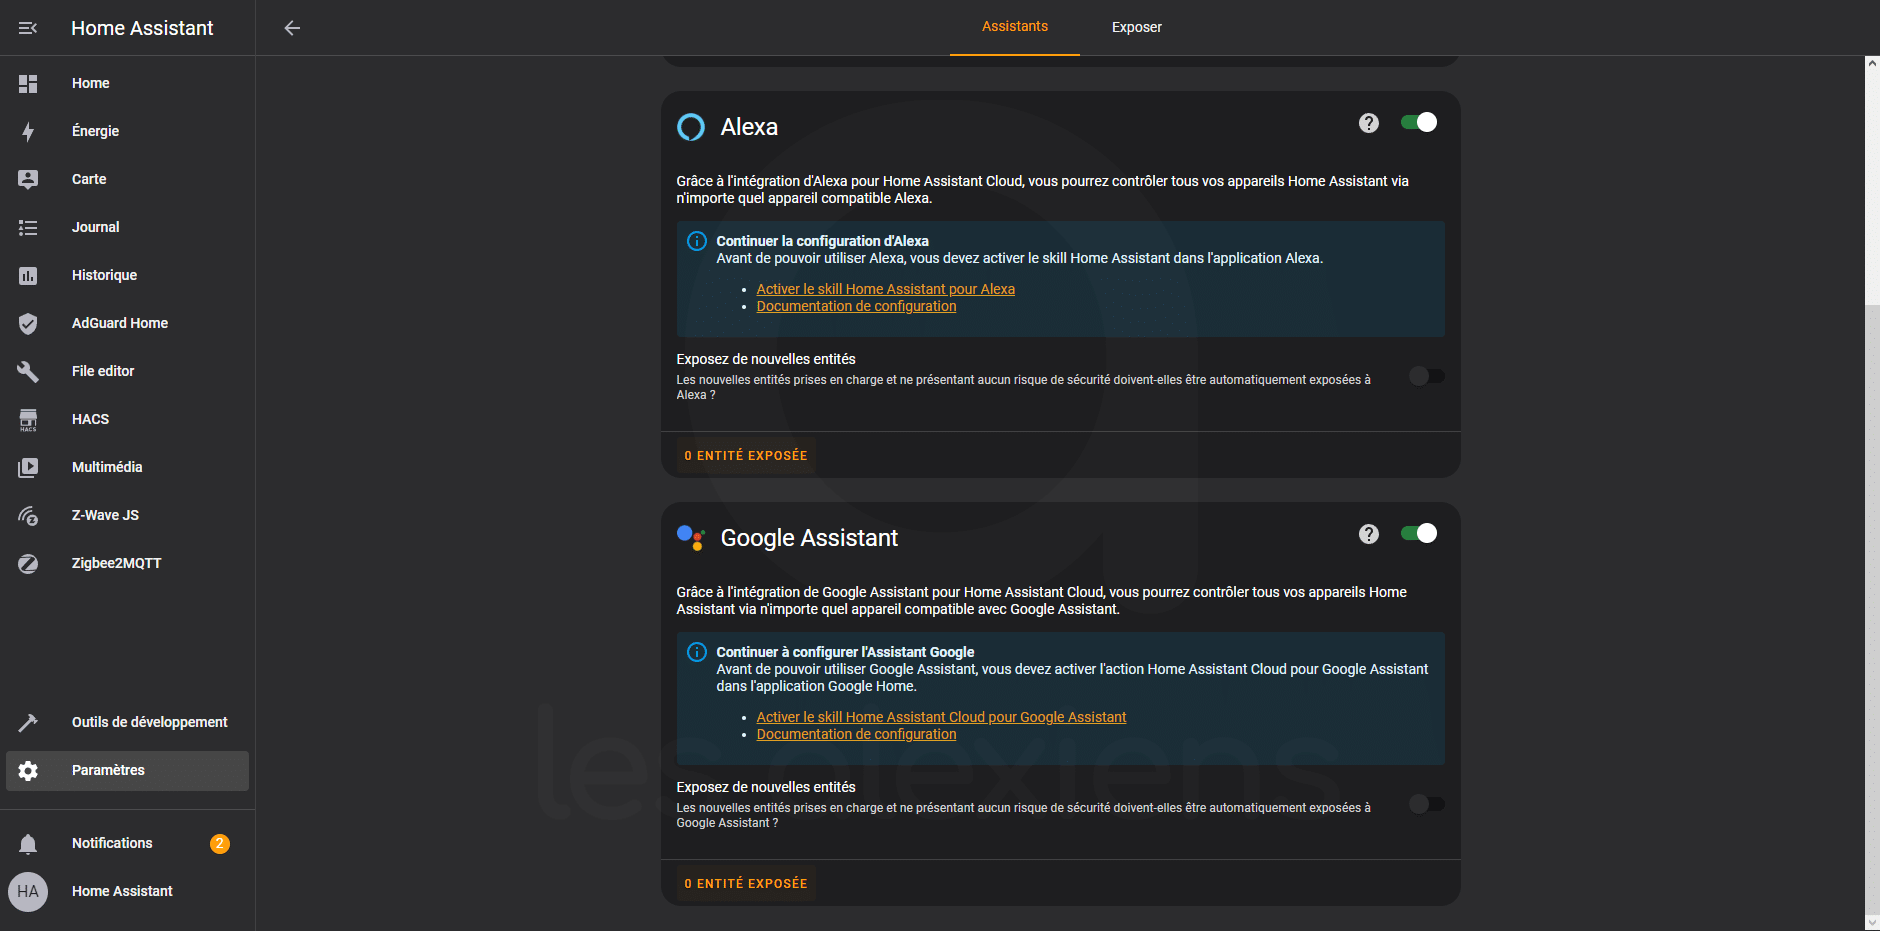1880x931 pixels.
Task: Open the Notifications bell icon
Action: click(x=28, y=844)
